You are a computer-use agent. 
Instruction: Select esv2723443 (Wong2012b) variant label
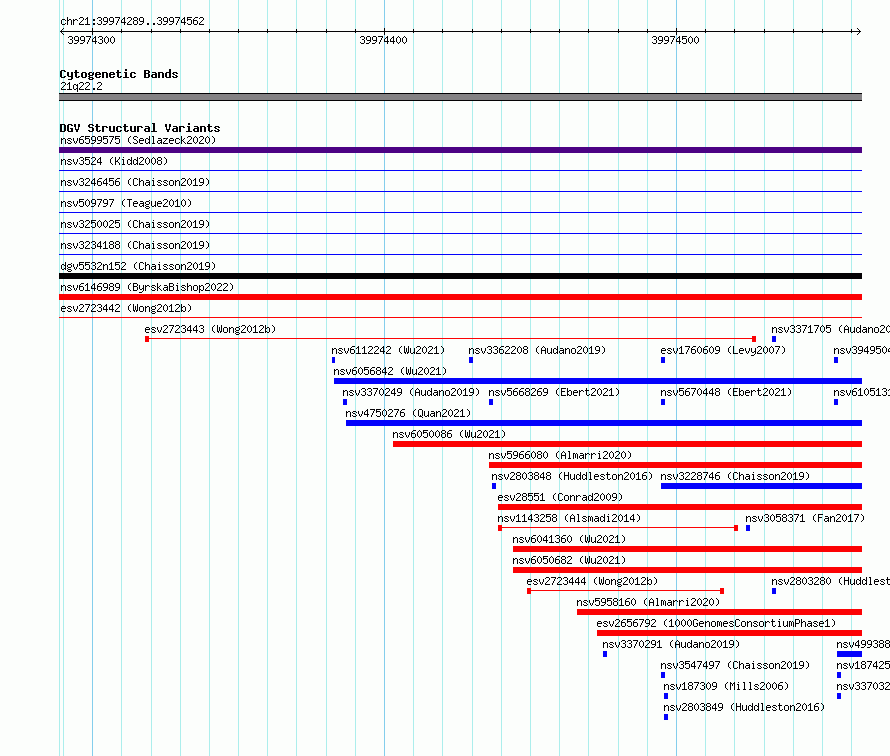coord(210,329)
